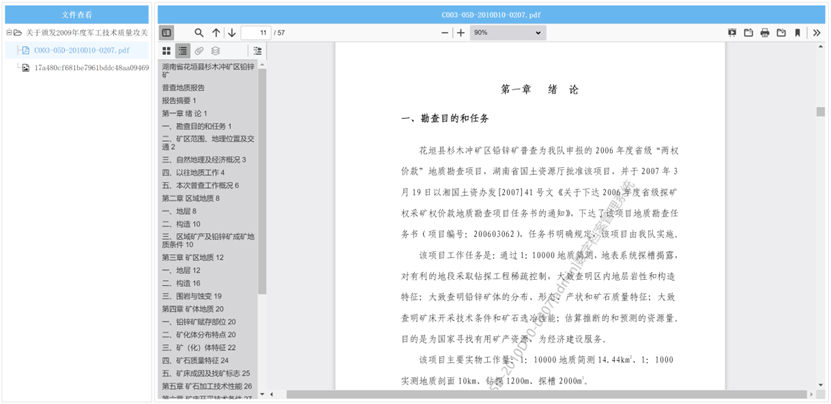Jump to outline item 普查地质报告
The image size is (831, 404).
(x=183, y=87)
